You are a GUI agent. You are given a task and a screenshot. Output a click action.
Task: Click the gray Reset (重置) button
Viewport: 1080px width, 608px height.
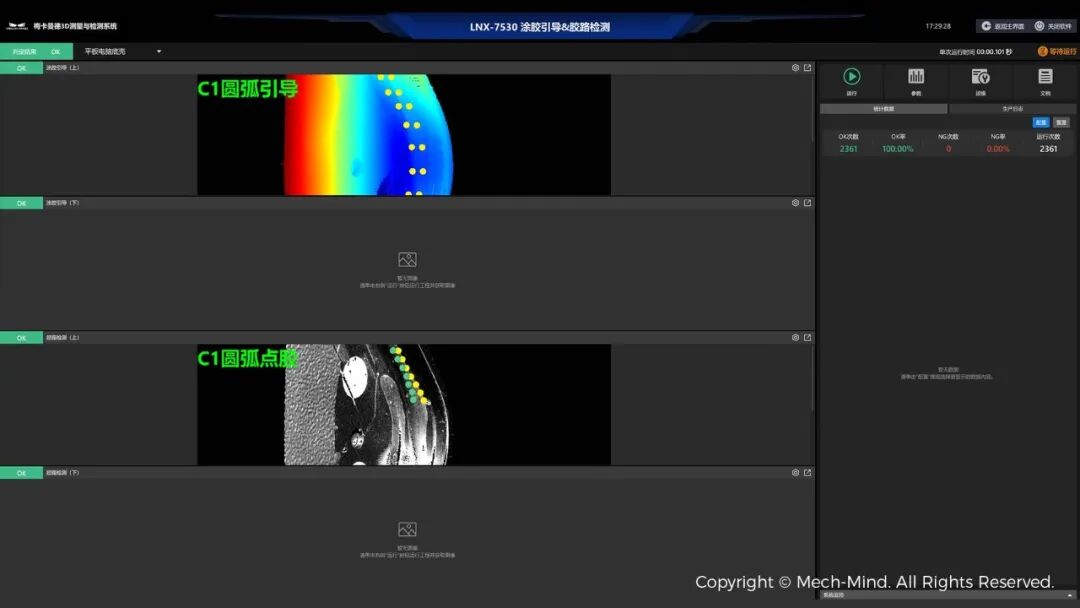pyautogui.click(x=1061, y=122)
